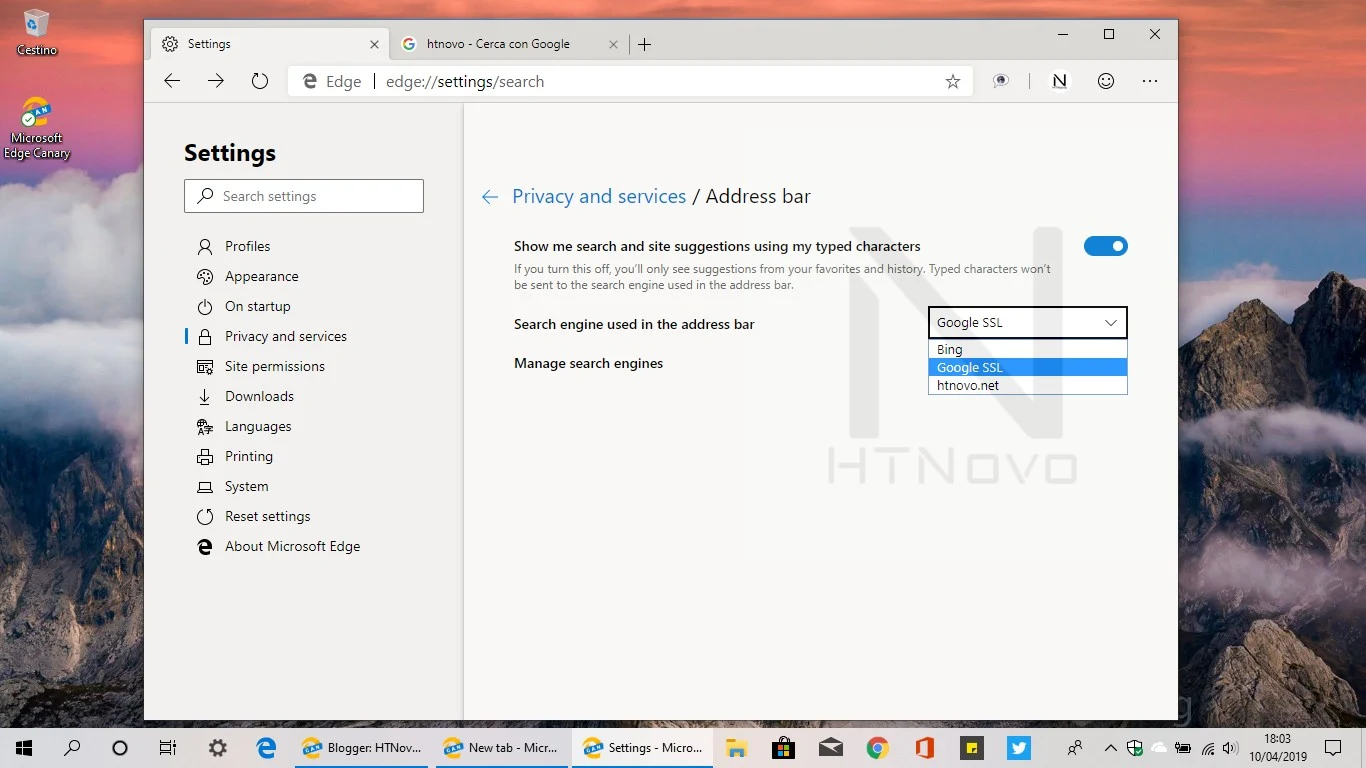Open the Settings and more ellipsis menu
The height and width of the screenshot is (768, 1366).
click(x=1150, y=81)
